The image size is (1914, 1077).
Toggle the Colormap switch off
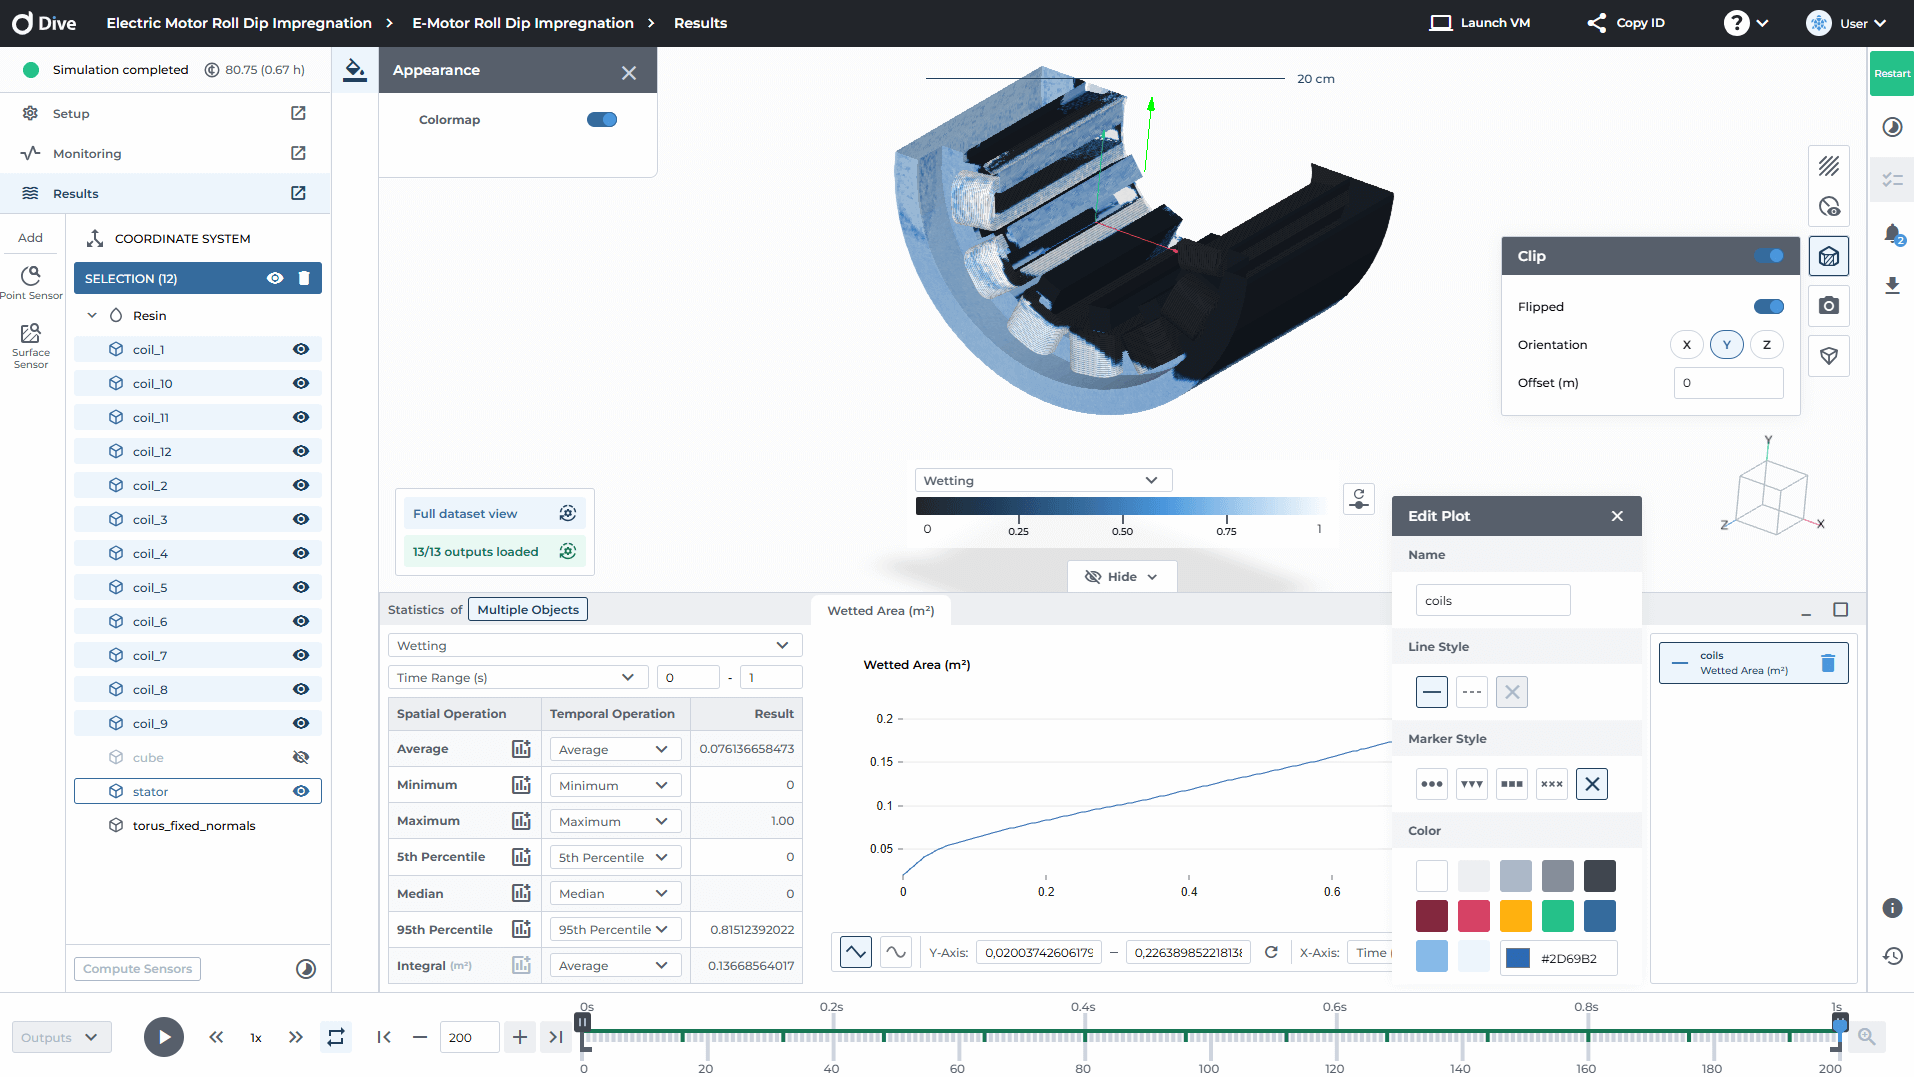tap(602, 119)
